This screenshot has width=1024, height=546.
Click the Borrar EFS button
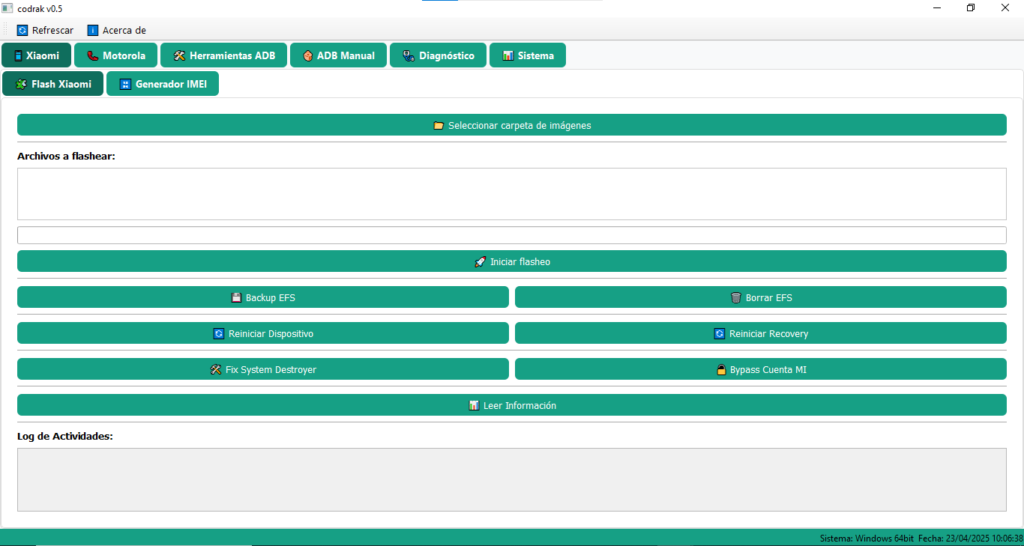click(761, 298)
